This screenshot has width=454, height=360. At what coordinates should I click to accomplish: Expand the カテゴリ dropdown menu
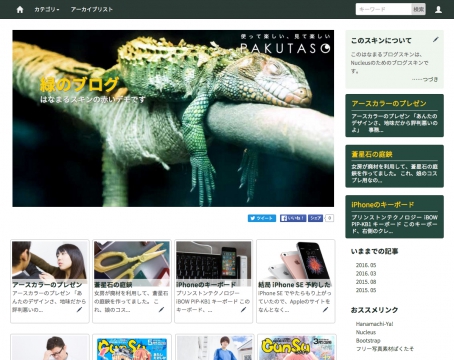coord(47,9)
